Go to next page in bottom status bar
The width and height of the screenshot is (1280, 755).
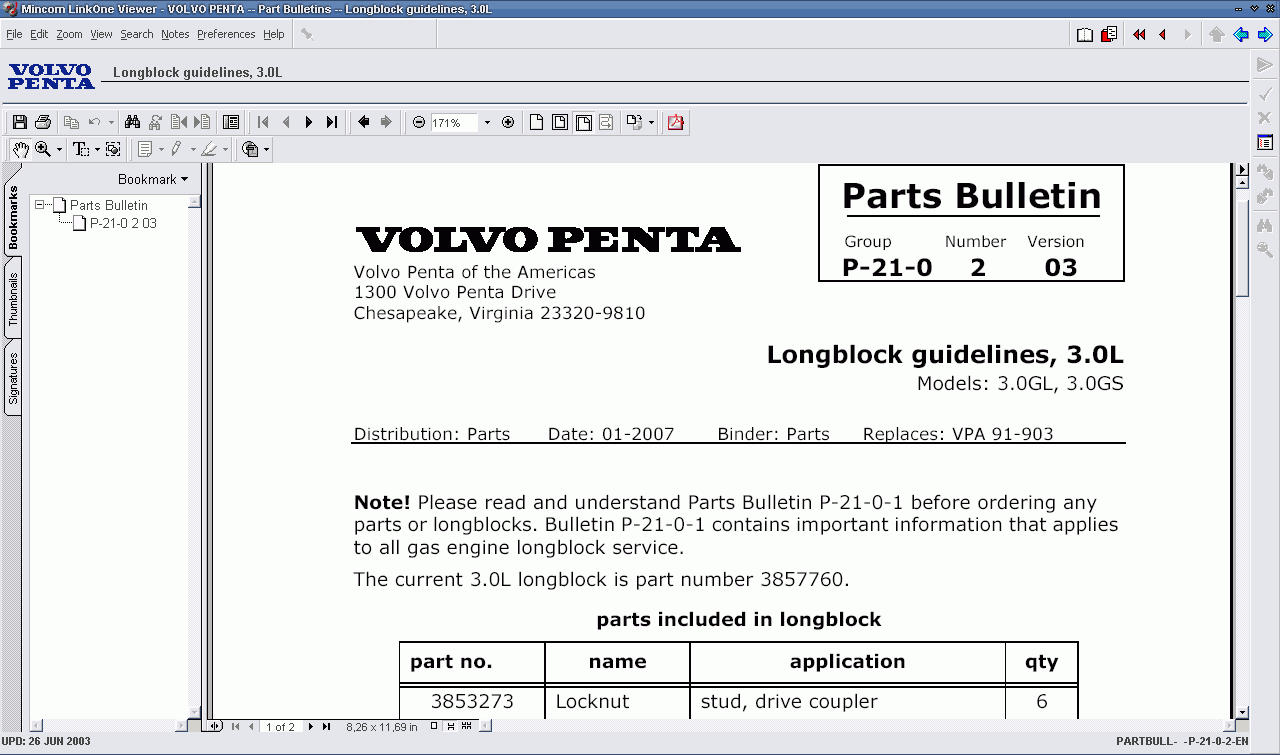click(311, 726)
